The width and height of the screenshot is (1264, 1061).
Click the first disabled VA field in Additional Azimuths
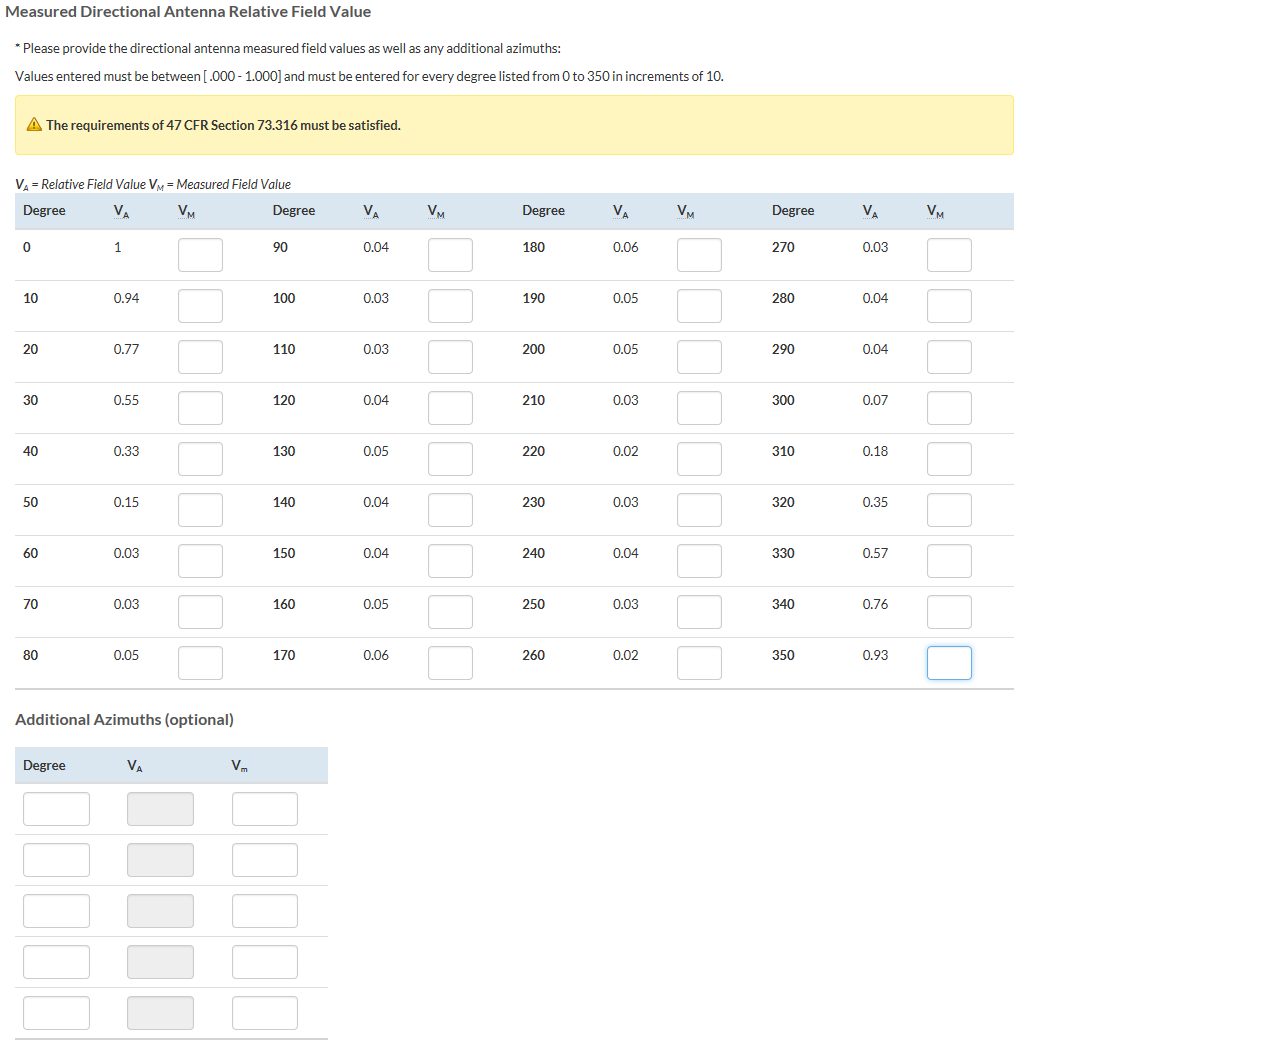pos(160,809)
